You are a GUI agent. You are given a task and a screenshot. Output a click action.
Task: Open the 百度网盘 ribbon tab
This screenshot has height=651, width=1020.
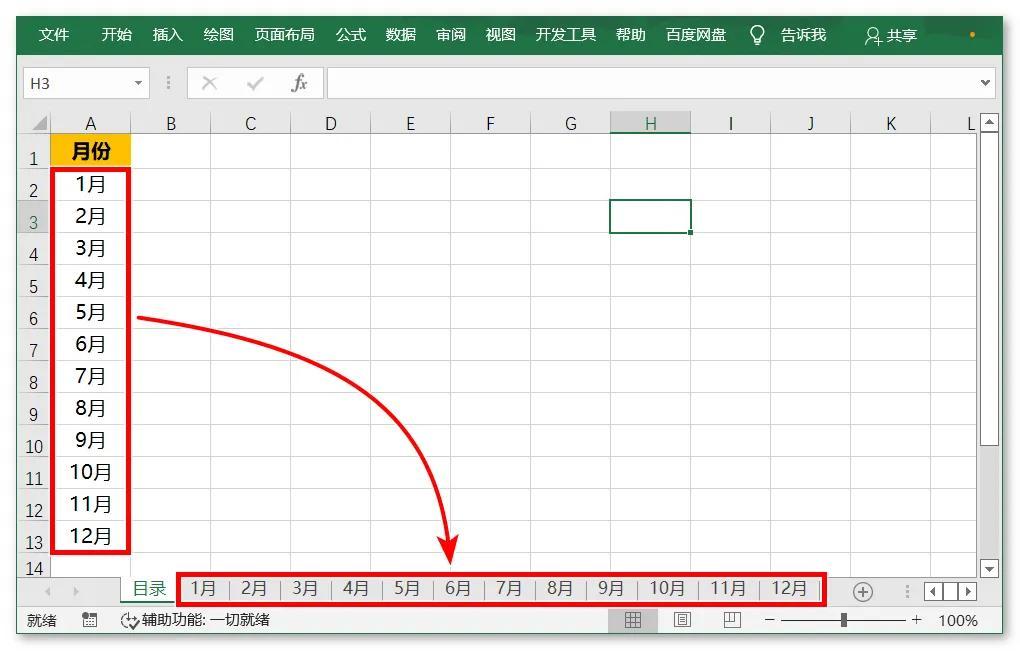coord(695,35)
